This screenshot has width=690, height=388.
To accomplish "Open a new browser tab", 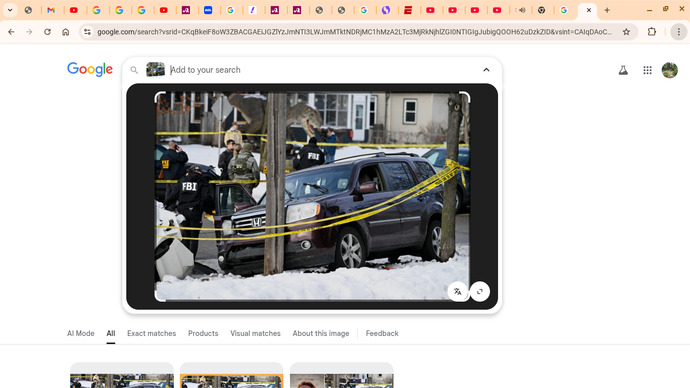I will point(607,10).
